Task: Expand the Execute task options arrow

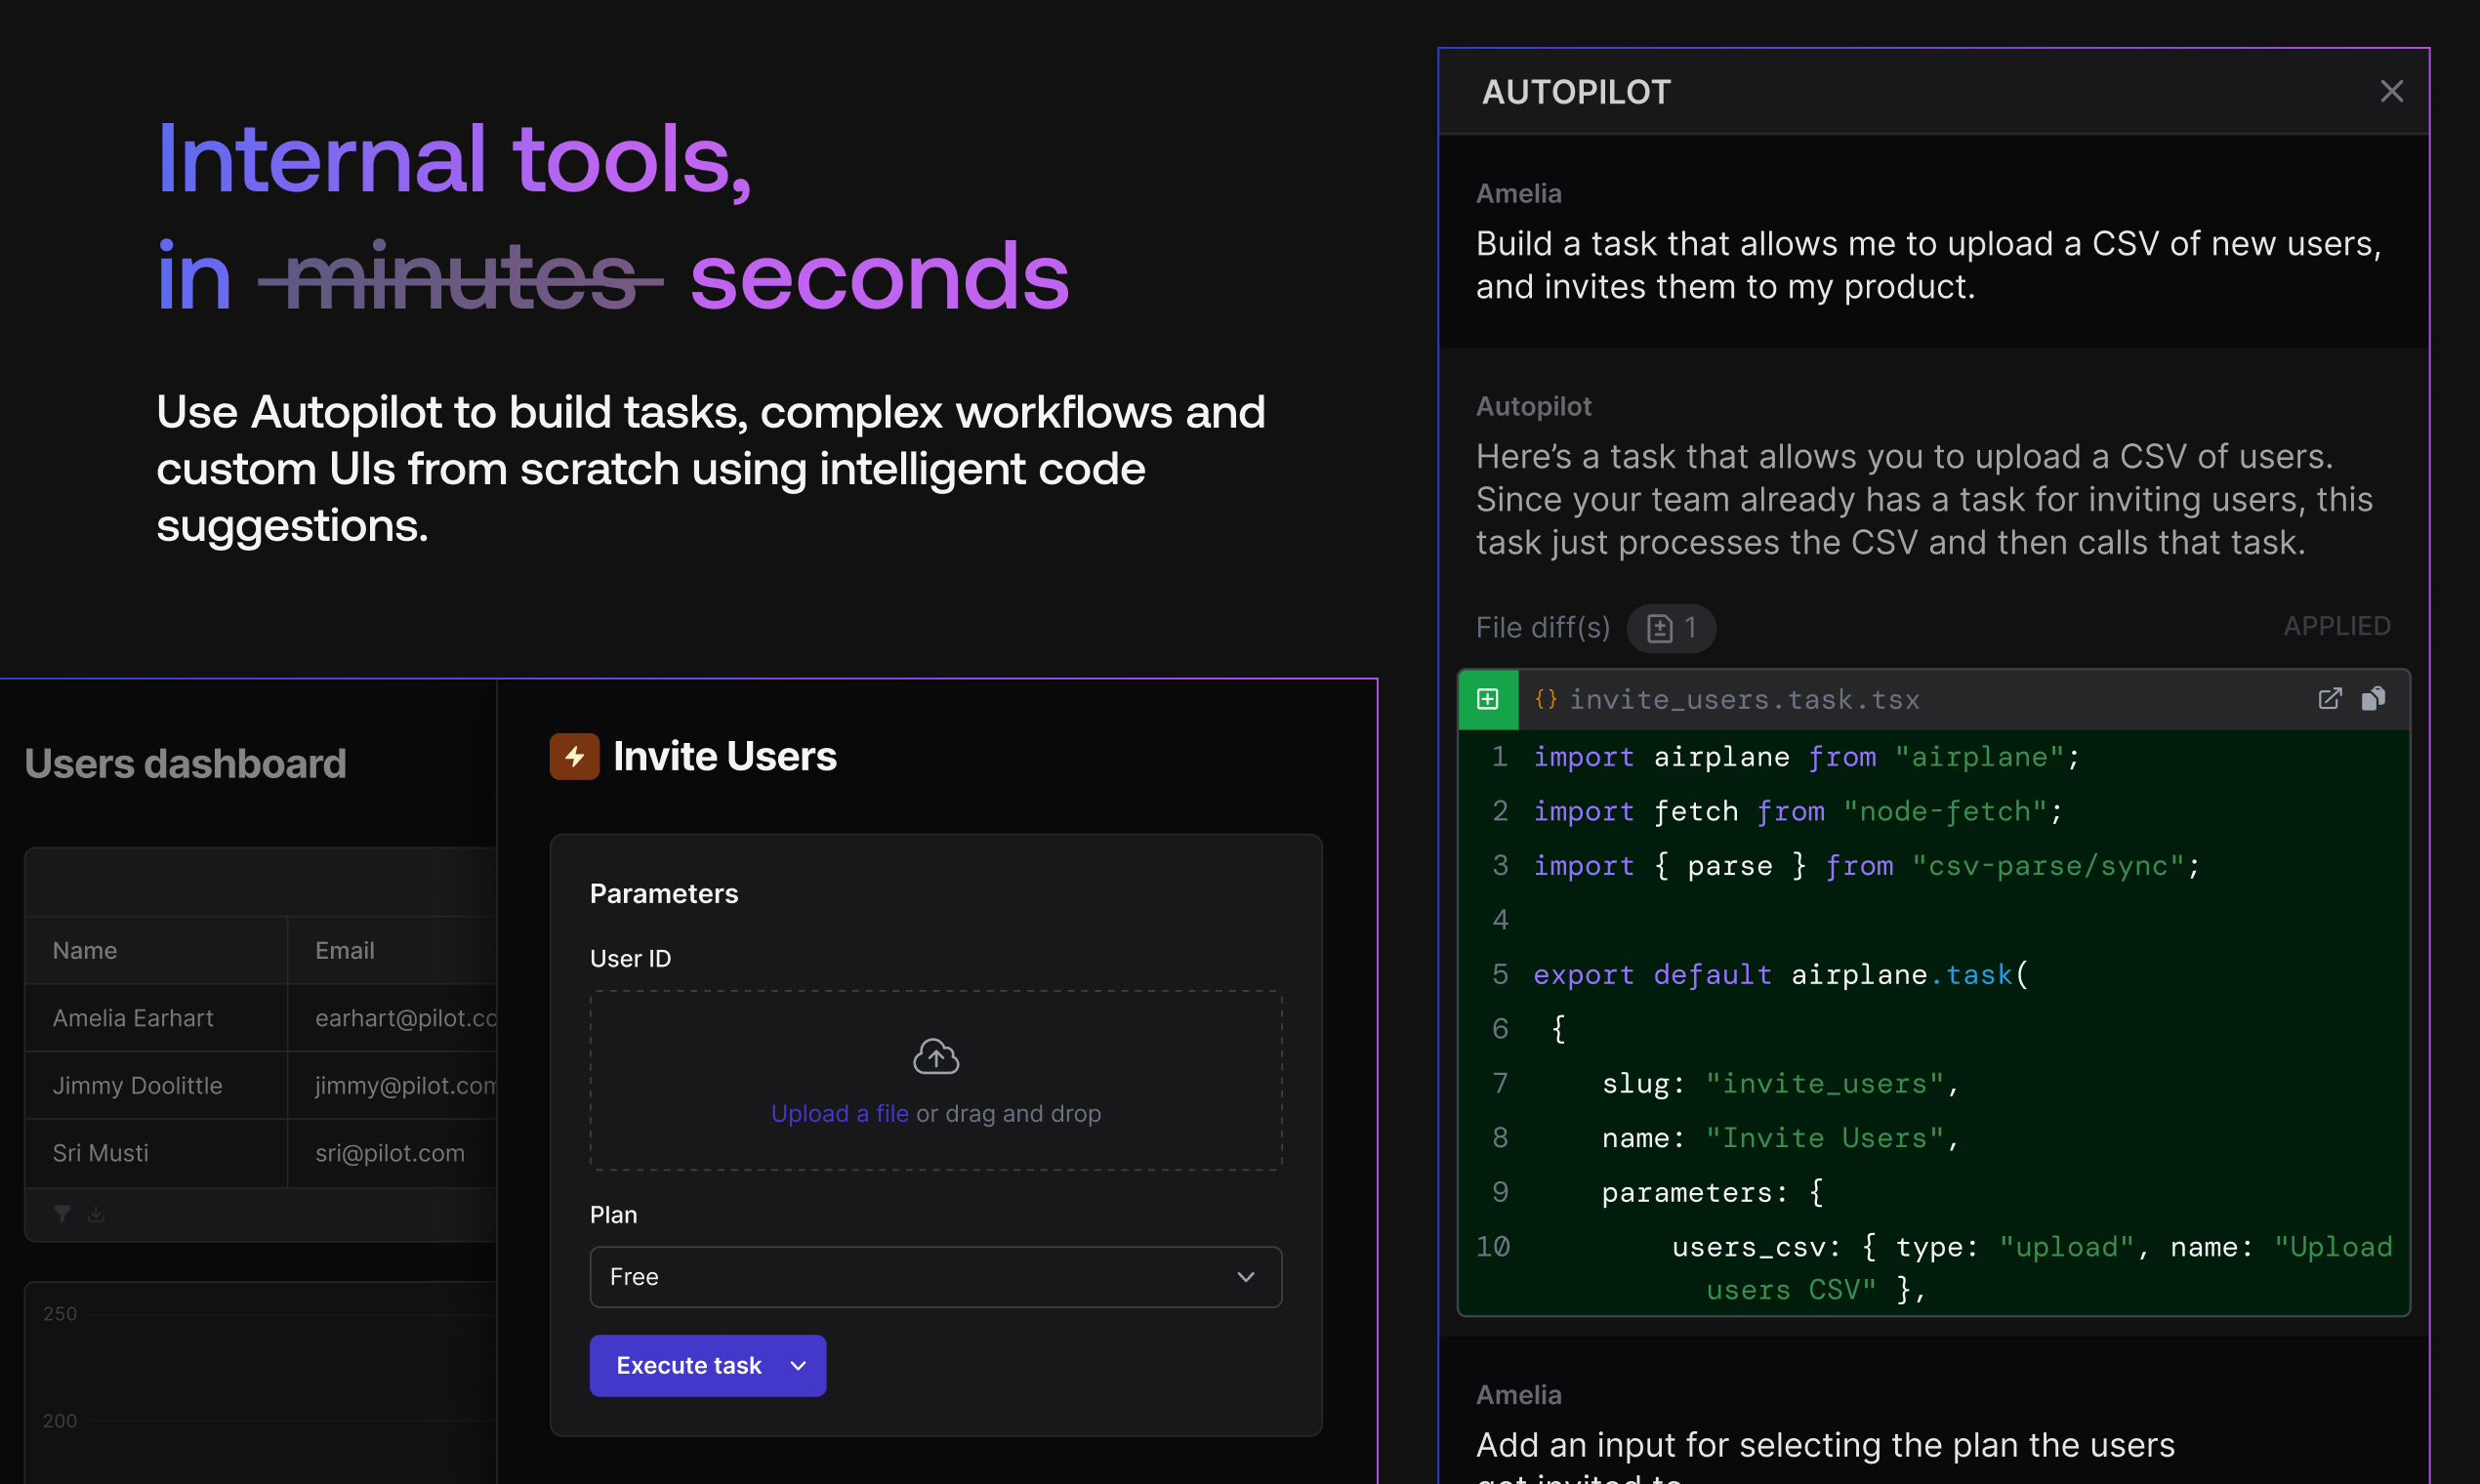Action: tap(798, 1366)
